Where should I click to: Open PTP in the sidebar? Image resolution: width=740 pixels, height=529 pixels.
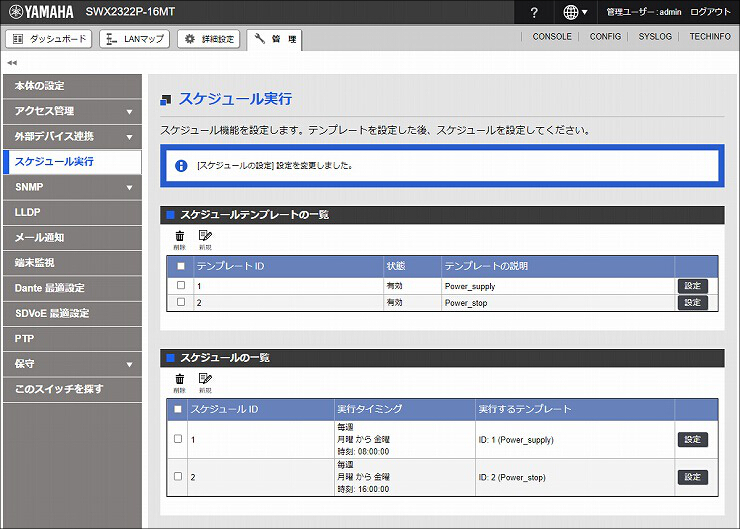tap(72, 339)
